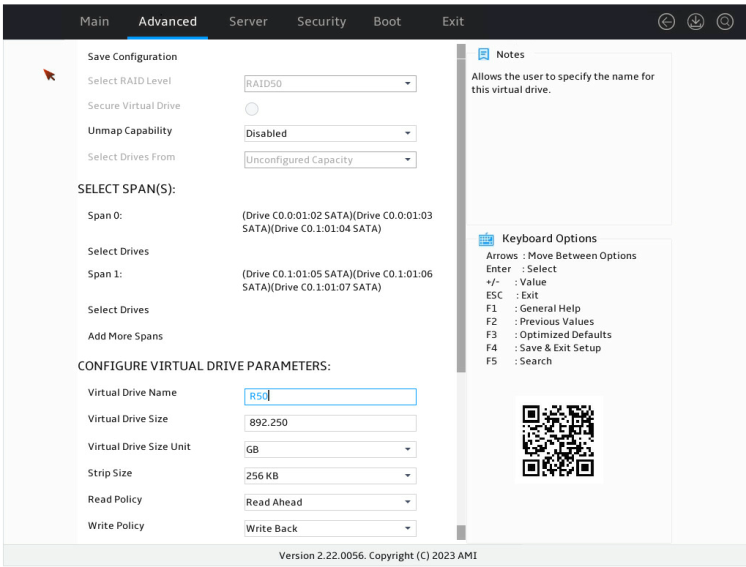Open the Virtual Drive Size Unit dropdown
The height and width of the screenshot is (567, 746).
[330, 450]
